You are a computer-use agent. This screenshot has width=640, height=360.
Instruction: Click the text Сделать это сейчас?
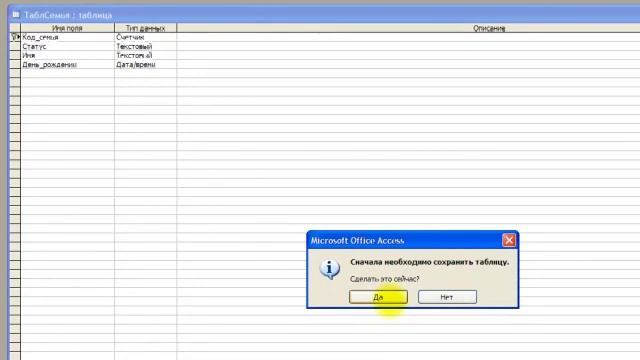[384, 279]
